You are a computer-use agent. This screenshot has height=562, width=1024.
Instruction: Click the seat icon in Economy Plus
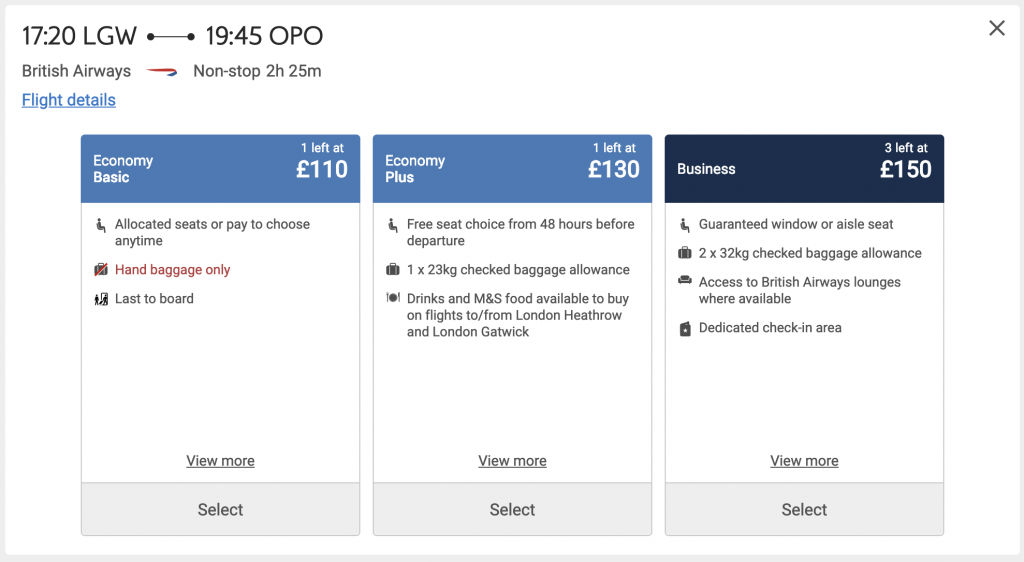tap(392, 225)
